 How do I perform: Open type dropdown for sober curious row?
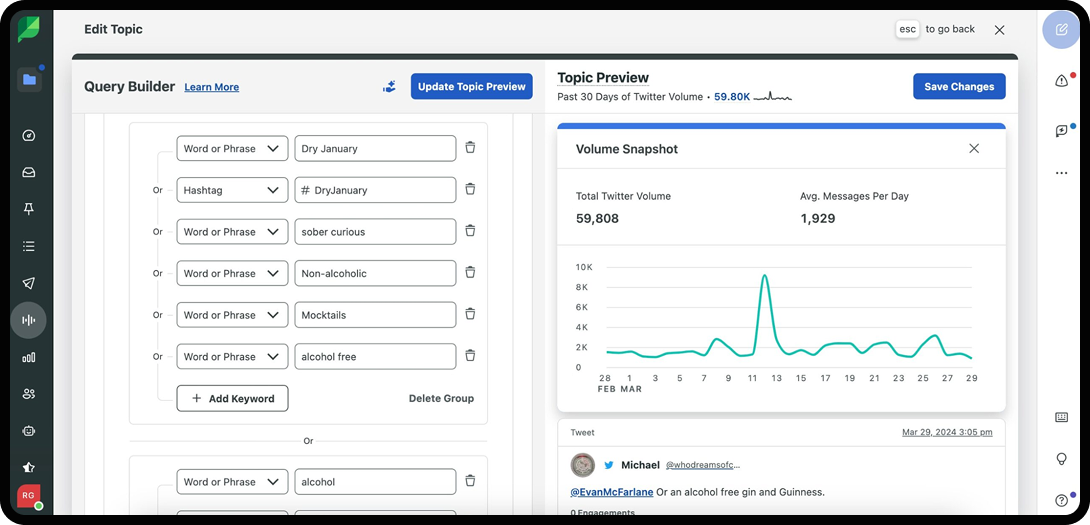pyautogui.click(x=232, y=232)
